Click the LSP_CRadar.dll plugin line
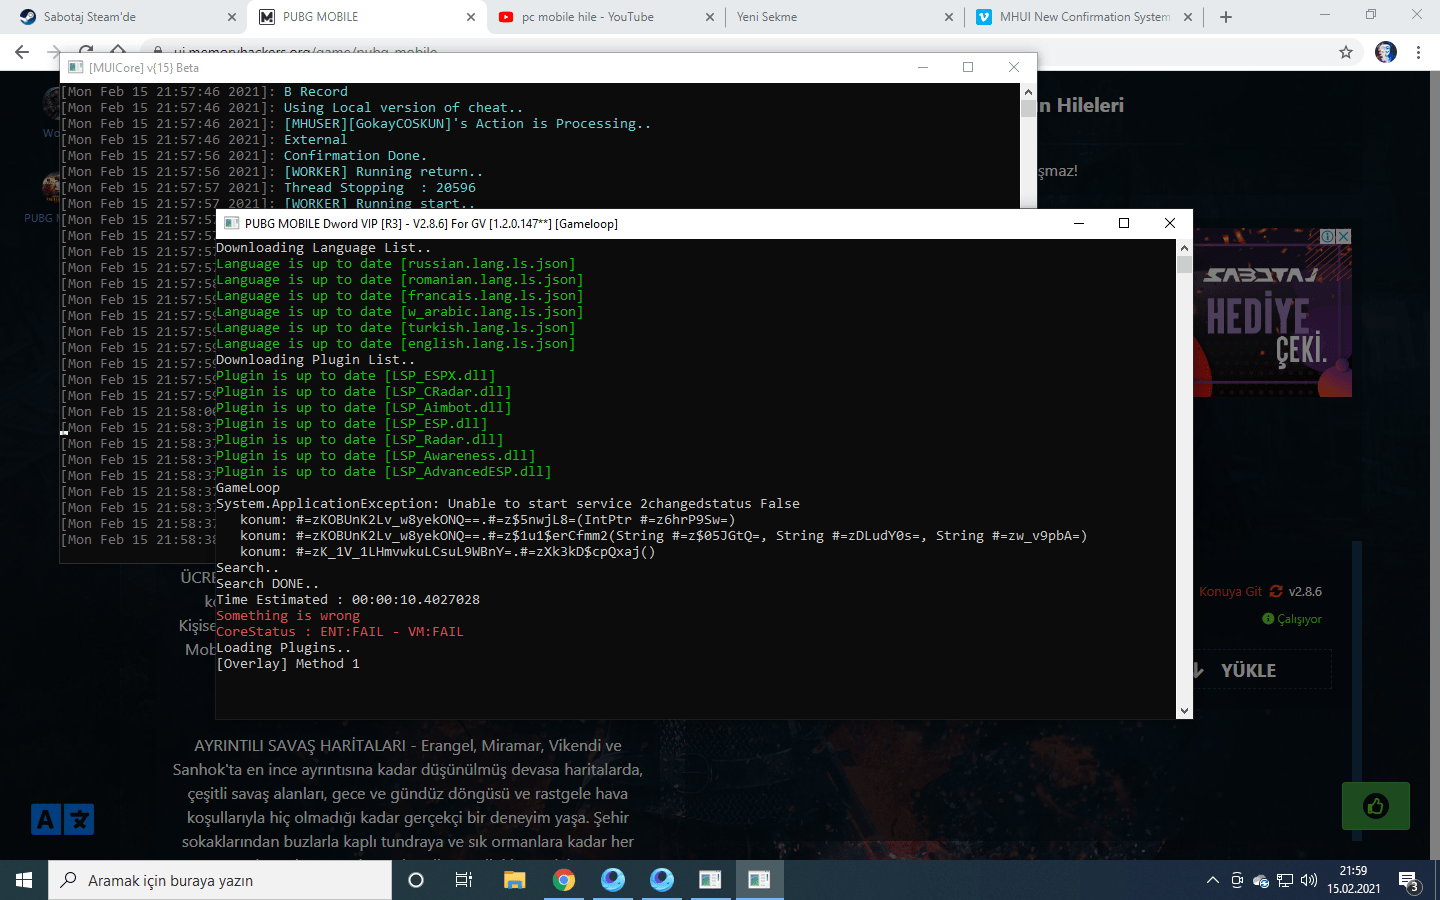Screen dimensions: 1440x900 point(364,392)
